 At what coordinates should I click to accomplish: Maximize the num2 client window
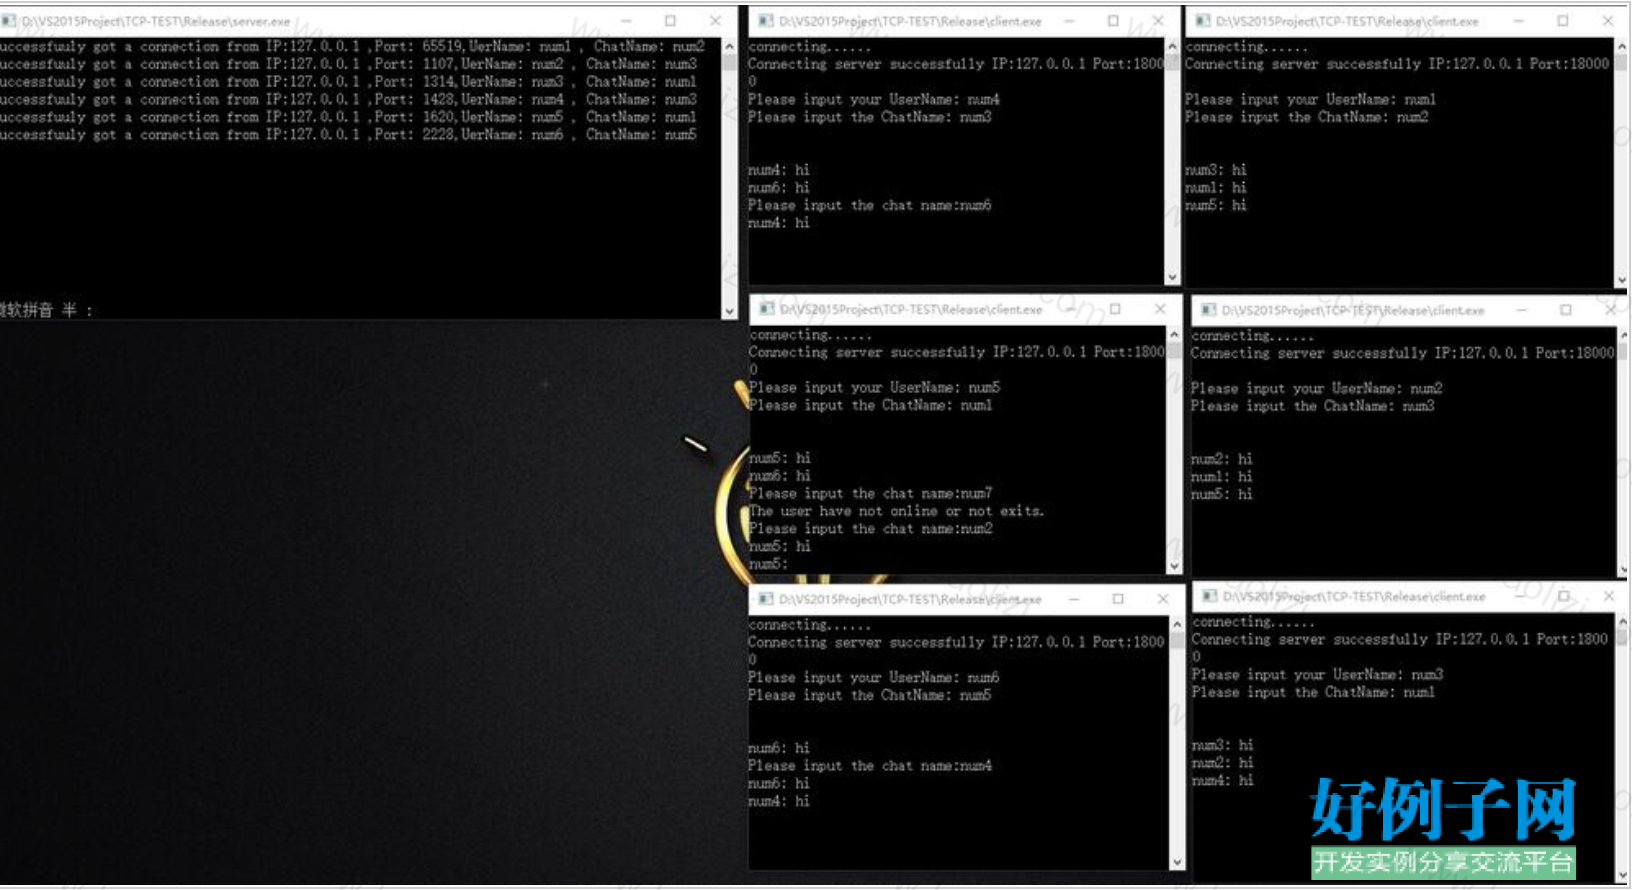click(1566, 311)
